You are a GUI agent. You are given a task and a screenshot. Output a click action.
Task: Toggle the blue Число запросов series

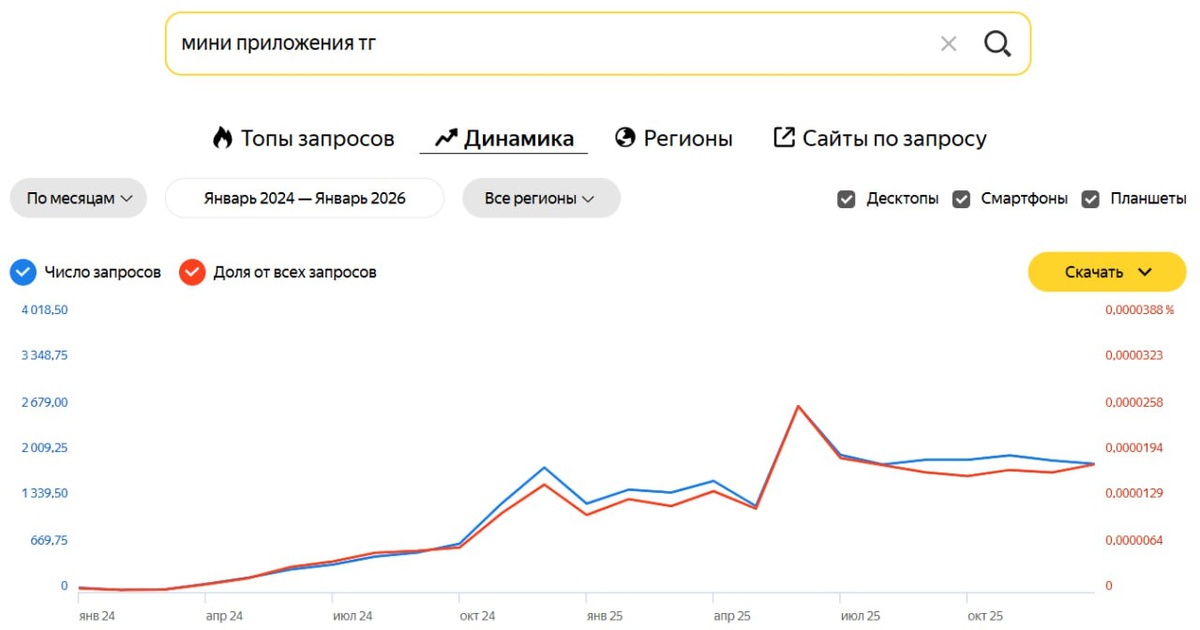point(23,272)
